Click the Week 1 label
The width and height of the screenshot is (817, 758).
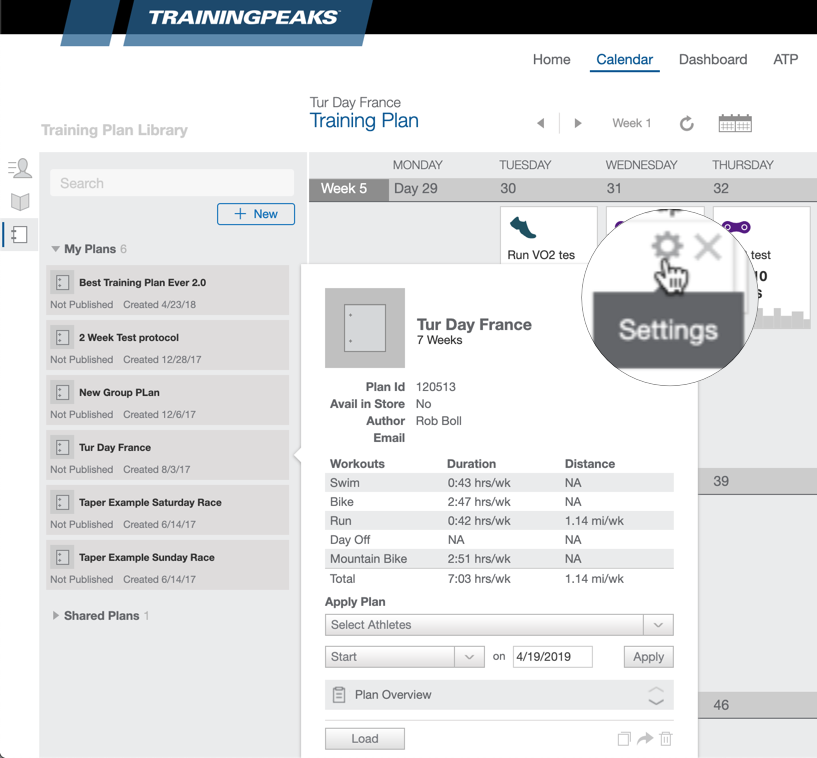tap(632, 123)
